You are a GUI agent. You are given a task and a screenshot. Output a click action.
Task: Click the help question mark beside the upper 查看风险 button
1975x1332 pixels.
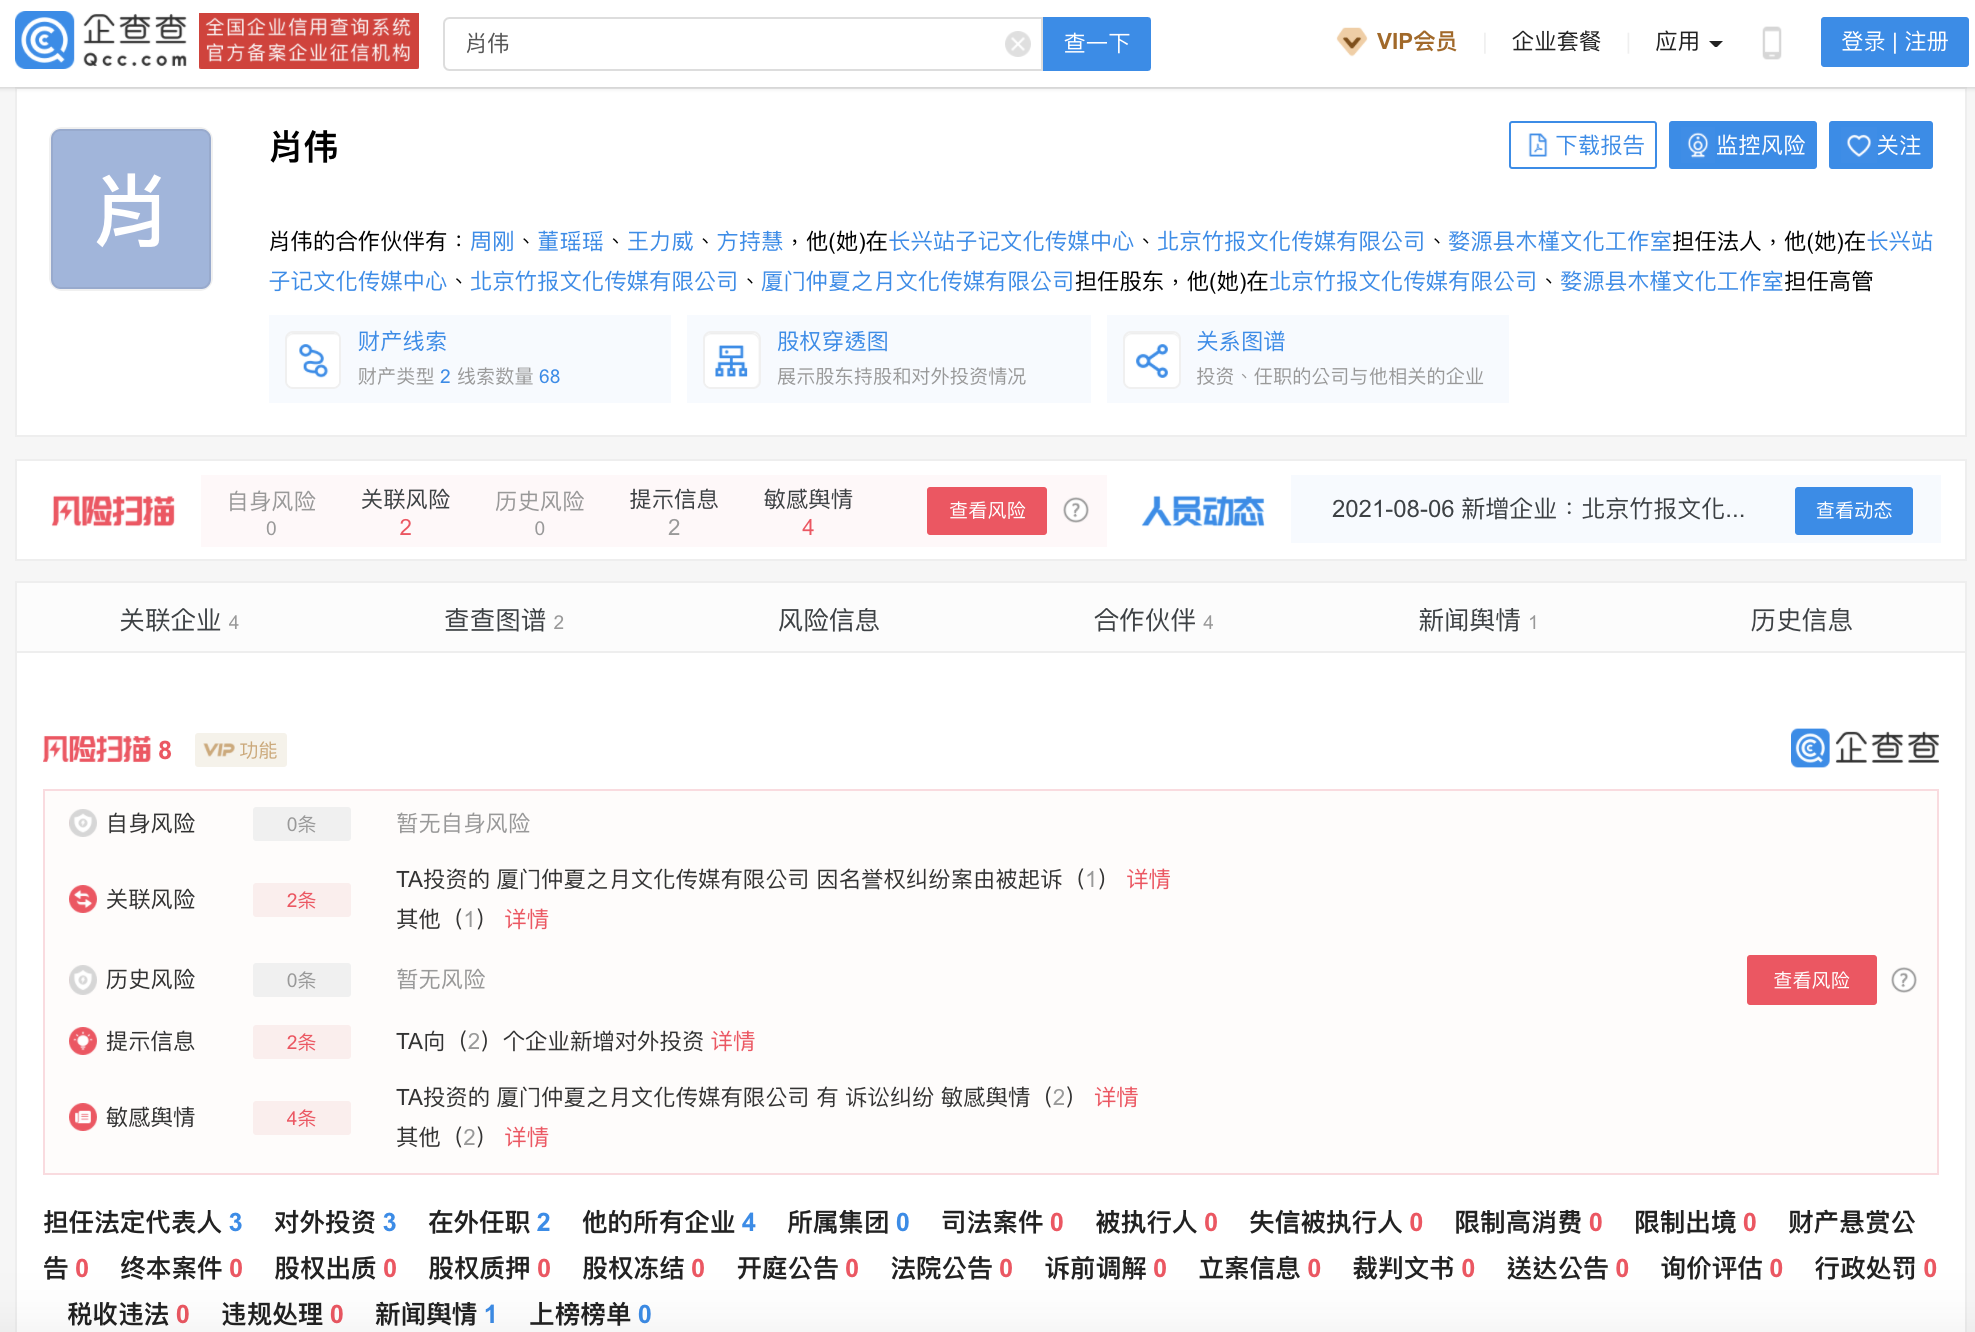[x=1075, y=510]
